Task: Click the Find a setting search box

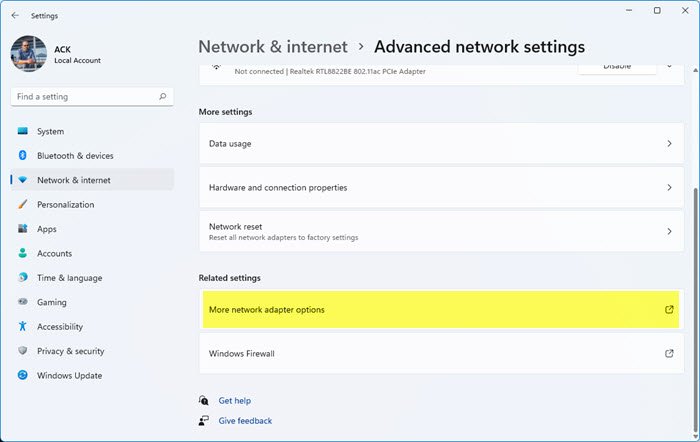Action: [85, 97]
